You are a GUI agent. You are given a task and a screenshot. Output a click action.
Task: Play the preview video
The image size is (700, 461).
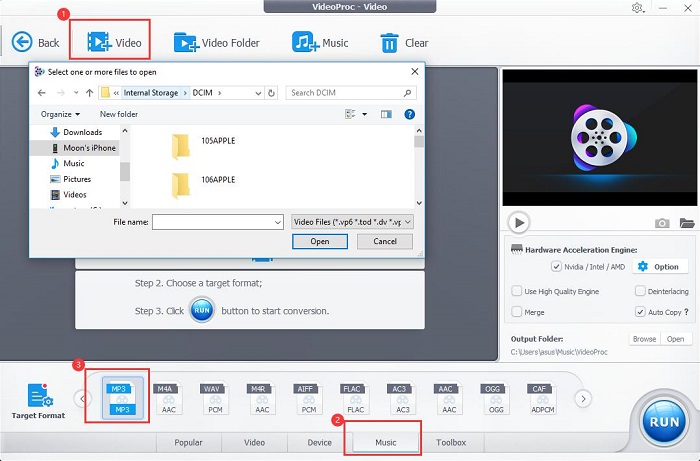pyautogui.click(x=519, y=222)
